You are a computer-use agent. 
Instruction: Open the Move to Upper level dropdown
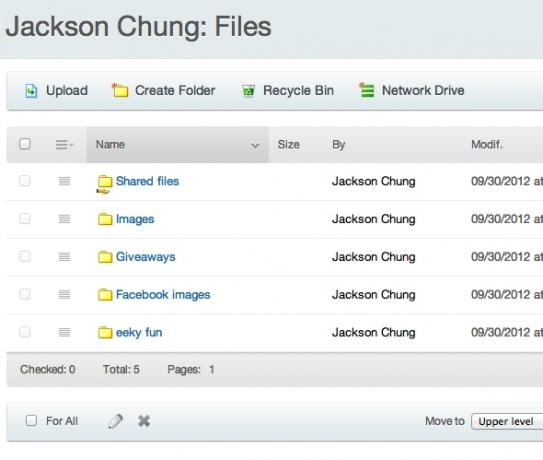pyautogui.click(x=507, y=422)
